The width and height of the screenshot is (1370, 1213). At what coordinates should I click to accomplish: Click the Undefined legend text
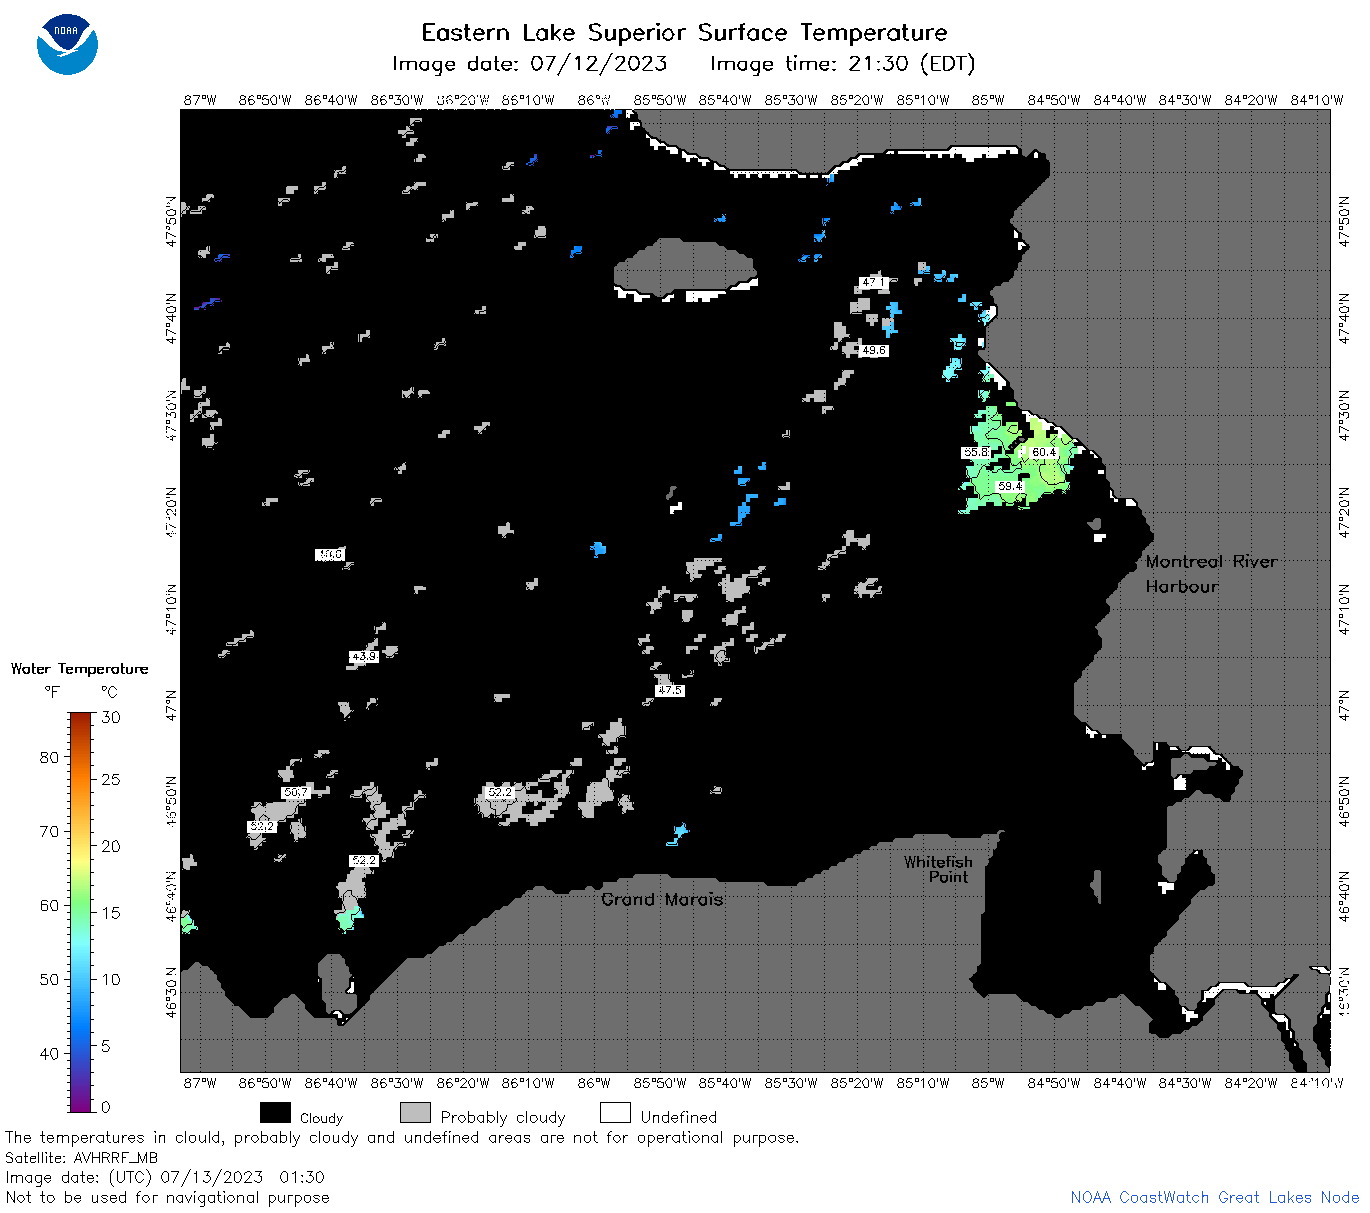(679, 1117)
